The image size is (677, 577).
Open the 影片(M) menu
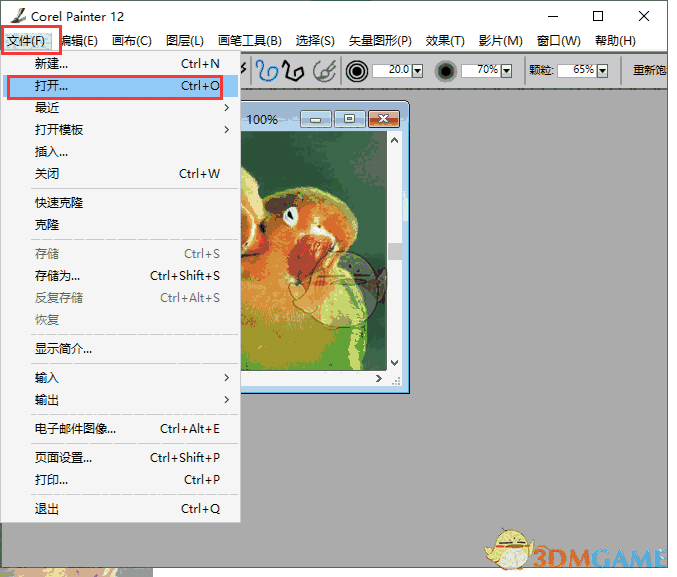coord(501,41)
